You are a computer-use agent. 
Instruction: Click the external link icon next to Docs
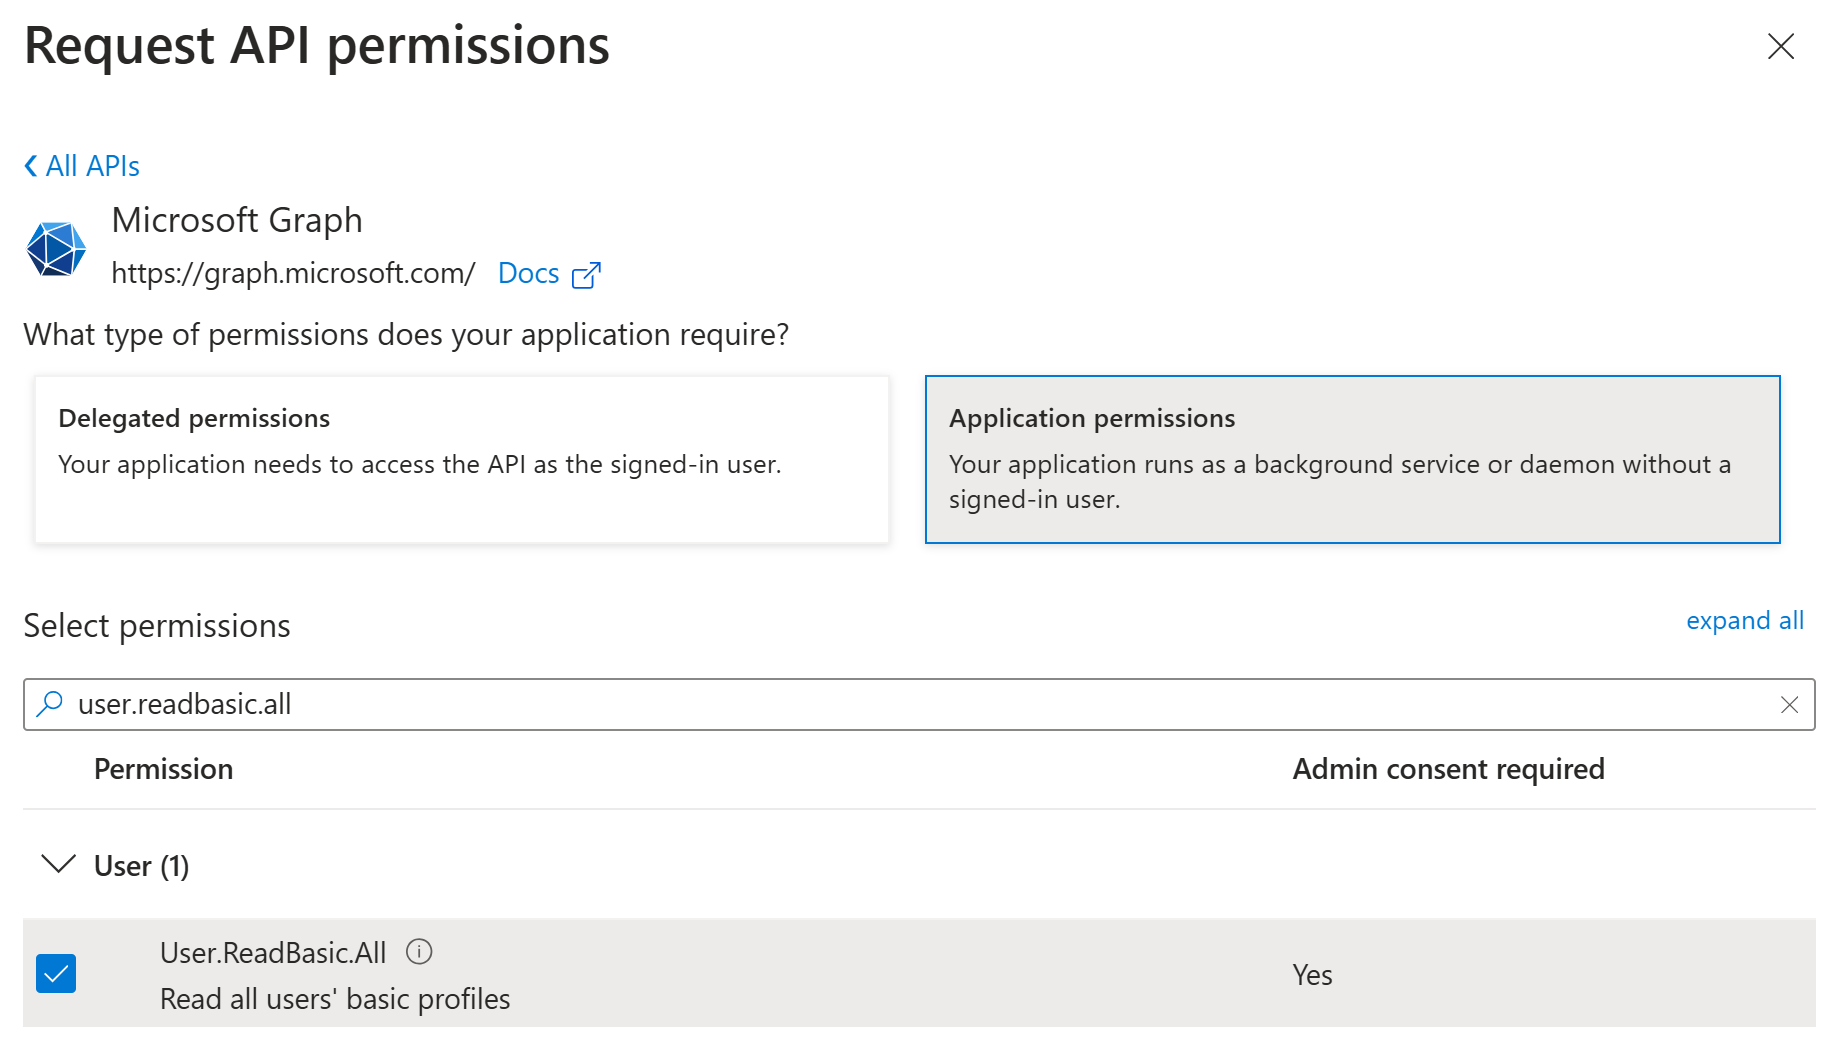(586, 275)
